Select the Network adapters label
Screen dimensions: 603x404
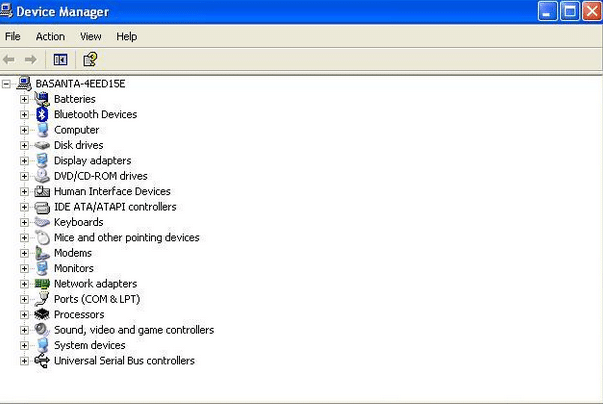coord(95,284)
